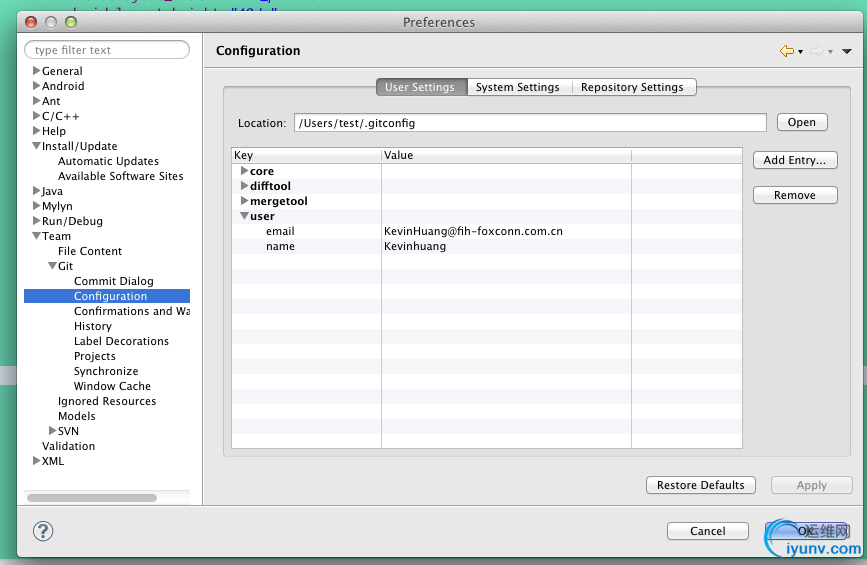Click the Open button
This screenshot has height=565, width=867.
coord(802,122)
